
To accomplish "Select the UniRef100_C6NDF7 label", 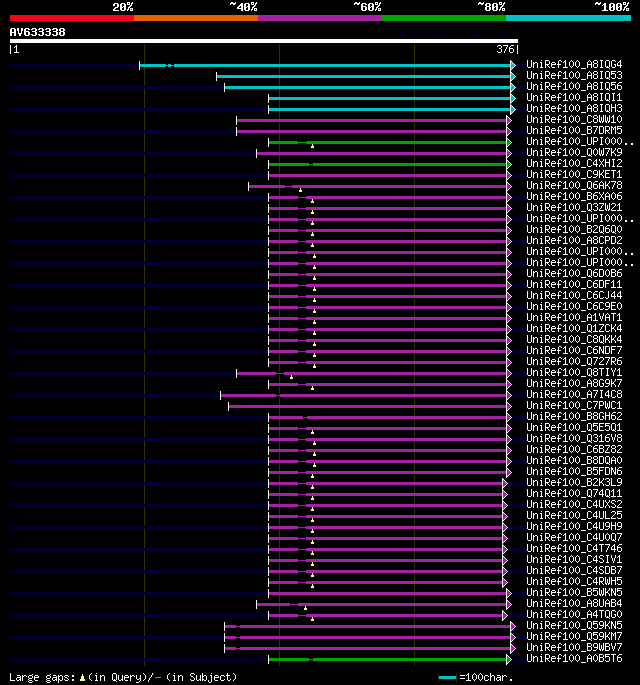I will point(574,350).
